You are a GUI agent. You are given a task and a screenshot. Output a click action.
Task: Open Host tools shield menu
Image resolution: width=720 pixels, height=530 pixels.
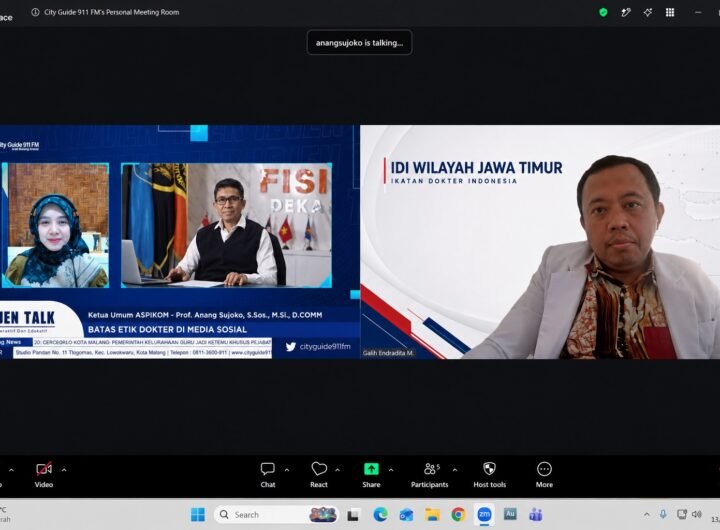click(489, 475)
